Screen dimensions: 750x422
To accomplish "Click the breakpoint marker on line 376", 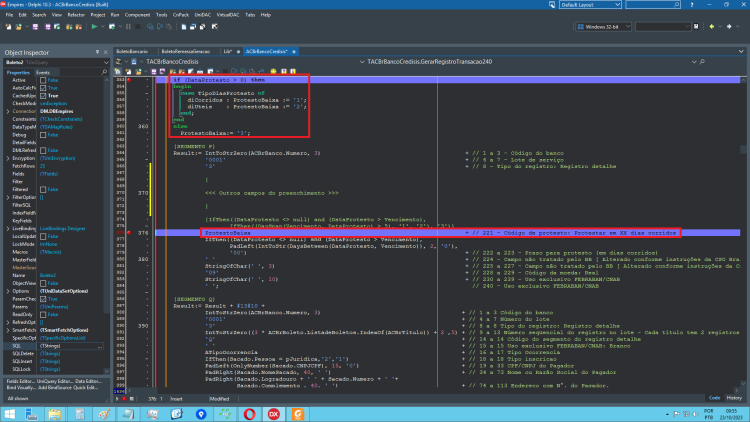I will point(129,233).
